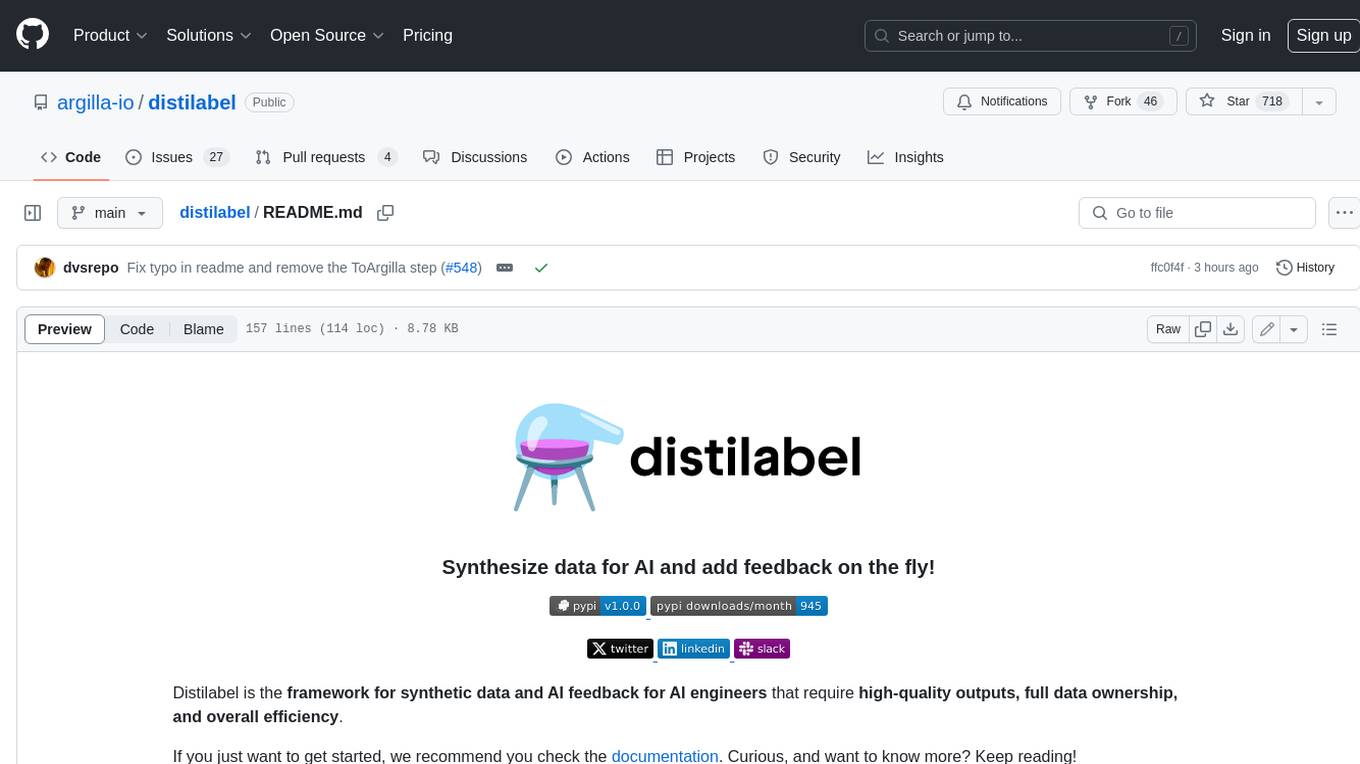1360x764 pixels.
Task: Switch to the Pull requests tab
Action: (x=325, y=157)
